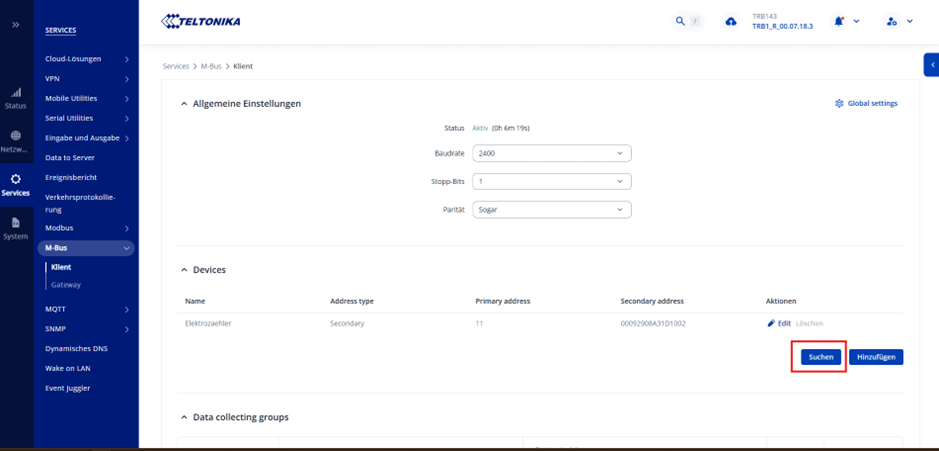Viewport: 939px width, 451px height.
Task: Expand the Mobile Utilities menu
Action: tap(87, 98)
